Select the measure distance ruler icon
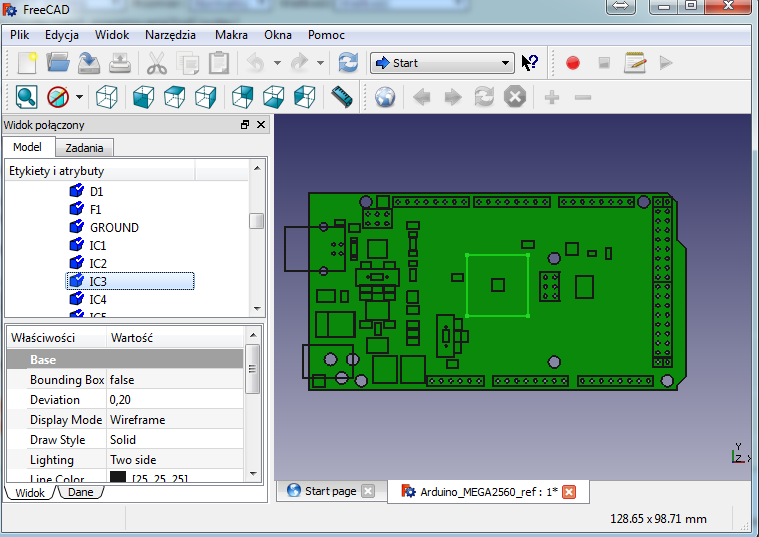The width and height of the screenshot is (759, 537). [x=342, y=97]
